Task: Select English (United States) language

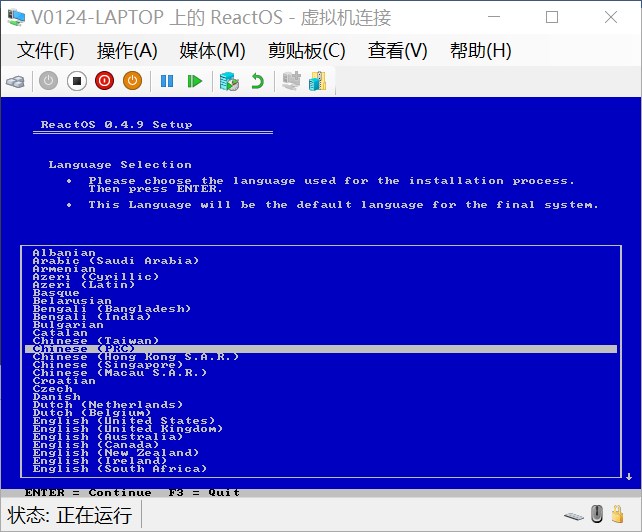Action: tap(124, 421)
